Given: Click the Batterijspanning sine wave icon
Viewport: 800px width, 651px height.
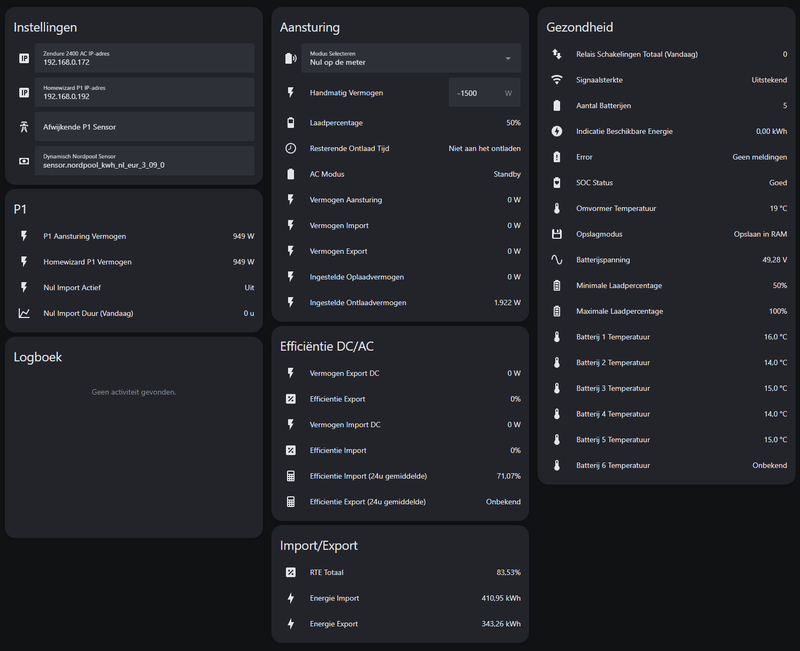Looking at the screenshot, I should (x=557, y=260).
